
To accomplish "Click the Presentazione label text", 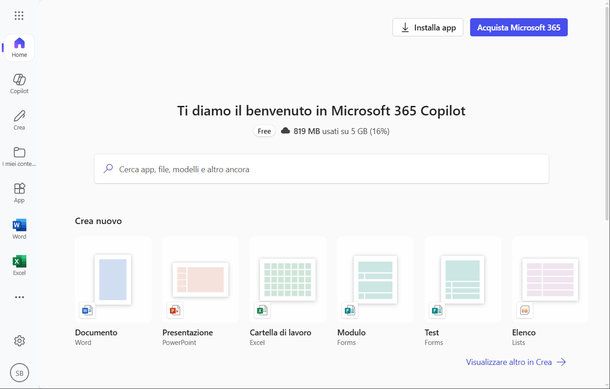I will (x=188, y=333).
